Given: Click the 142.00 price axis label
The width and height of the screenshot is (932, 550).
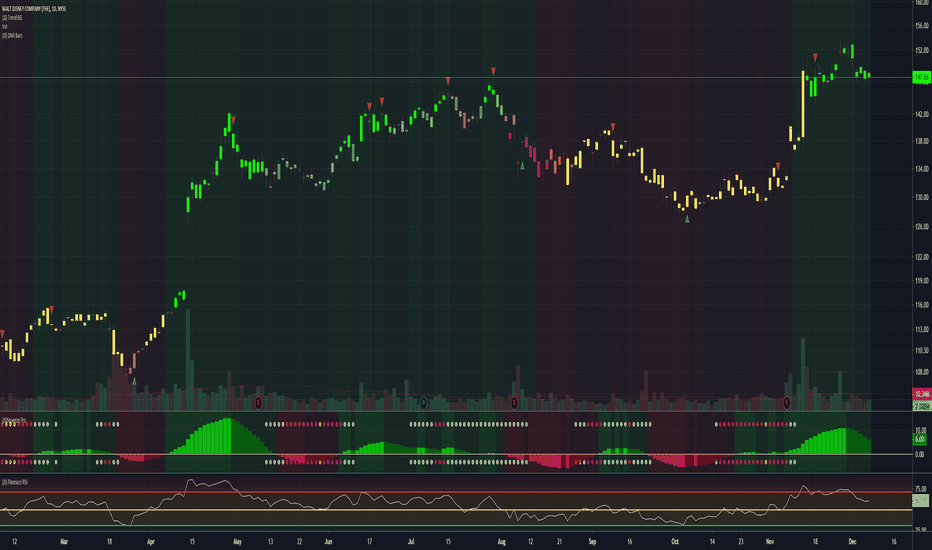Looking at the screenshot, I should 922,114.
